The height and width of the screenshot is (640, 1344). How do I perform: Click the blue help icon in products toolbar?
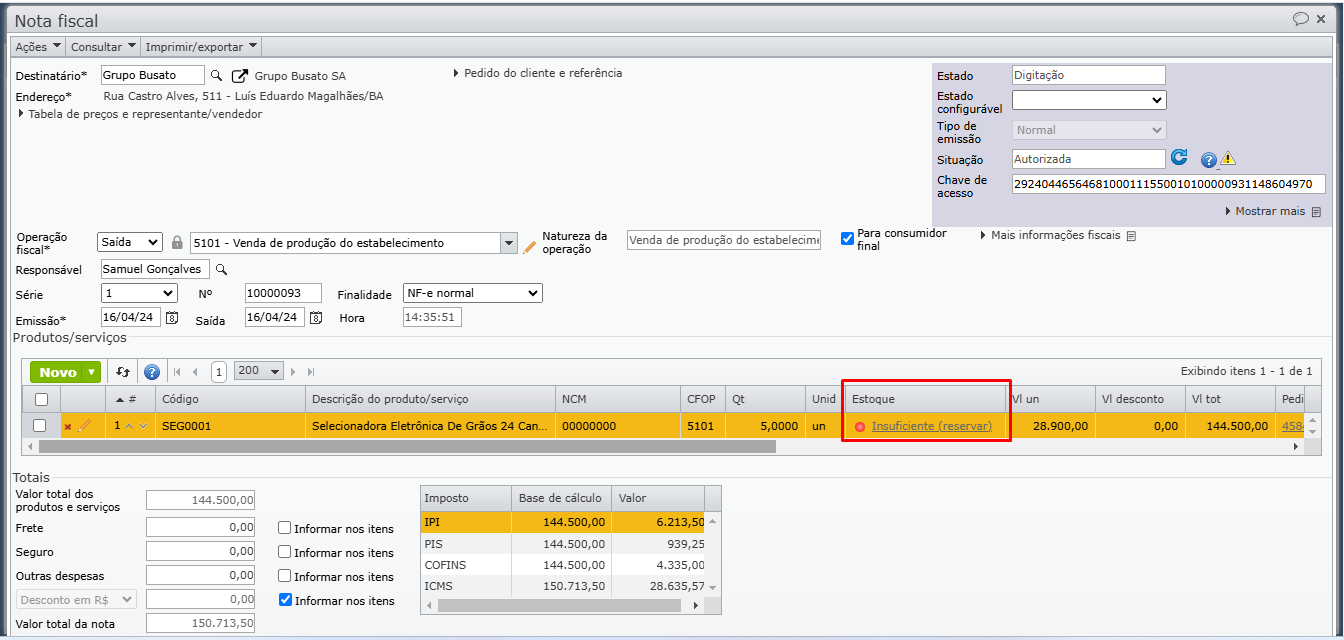pos(152,372)
